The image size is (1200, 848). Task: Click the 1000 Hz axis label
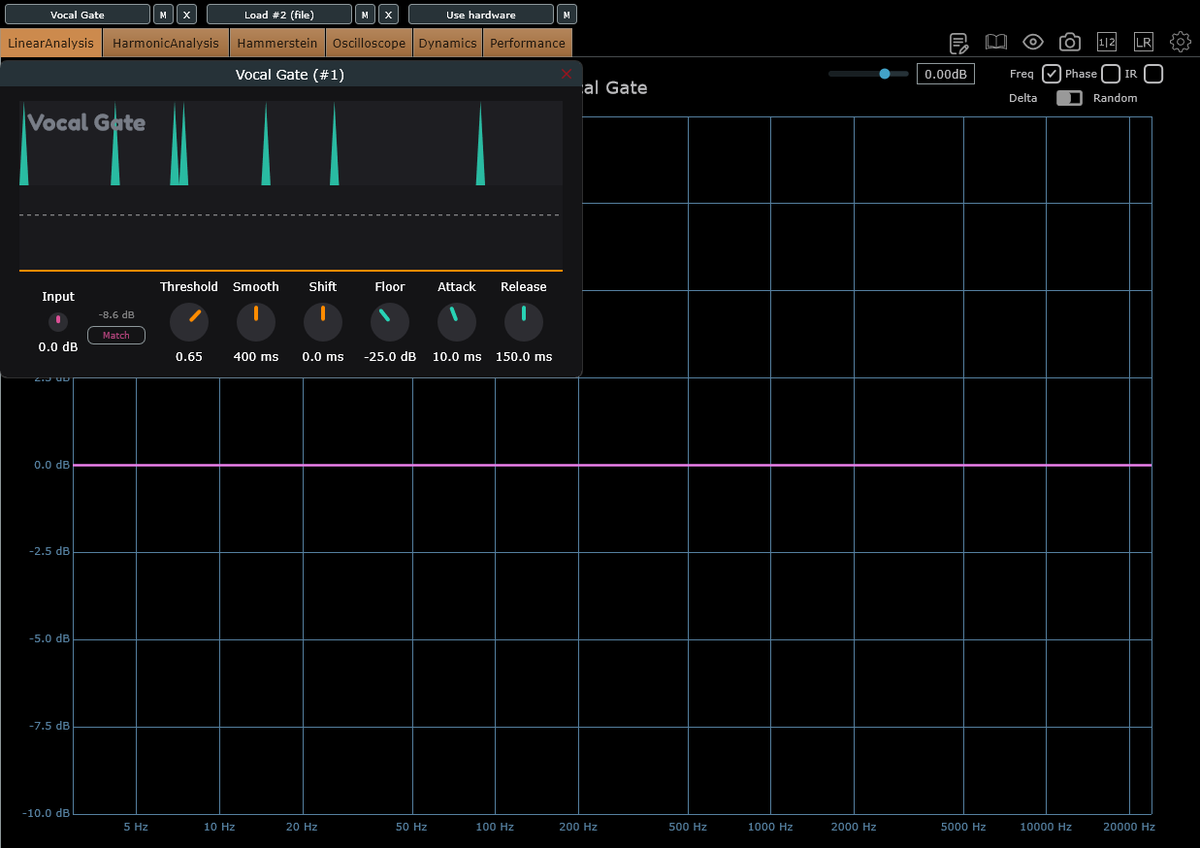coord(769,827)
